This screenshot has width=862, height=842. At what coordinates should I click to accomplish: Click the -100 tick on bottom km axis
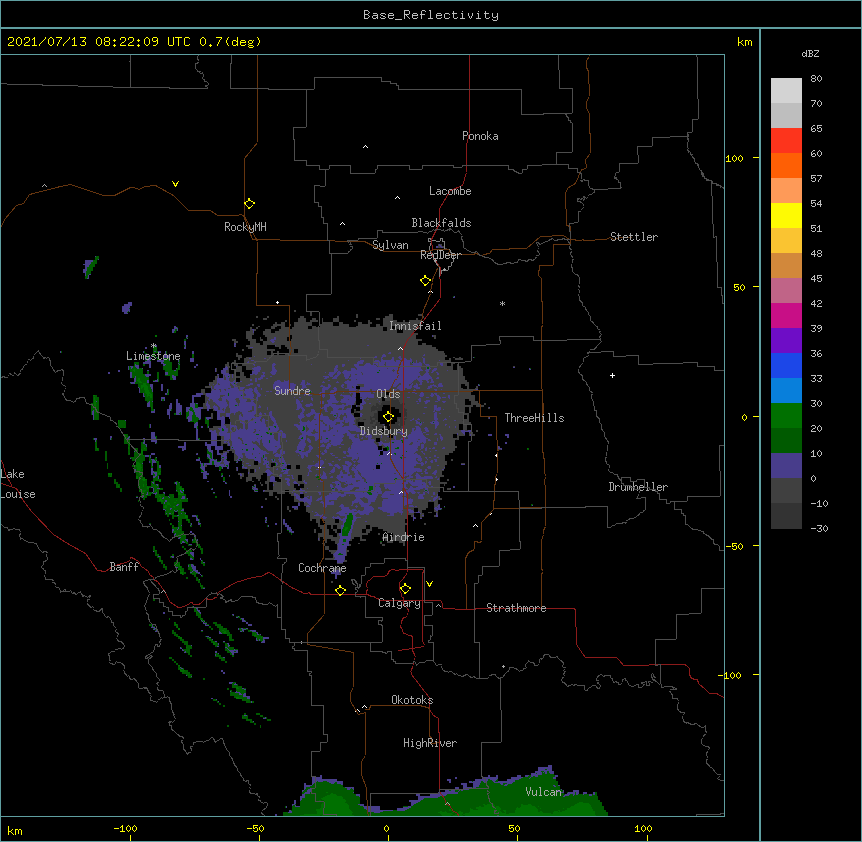pyautogui.click(x=125, y=829)
